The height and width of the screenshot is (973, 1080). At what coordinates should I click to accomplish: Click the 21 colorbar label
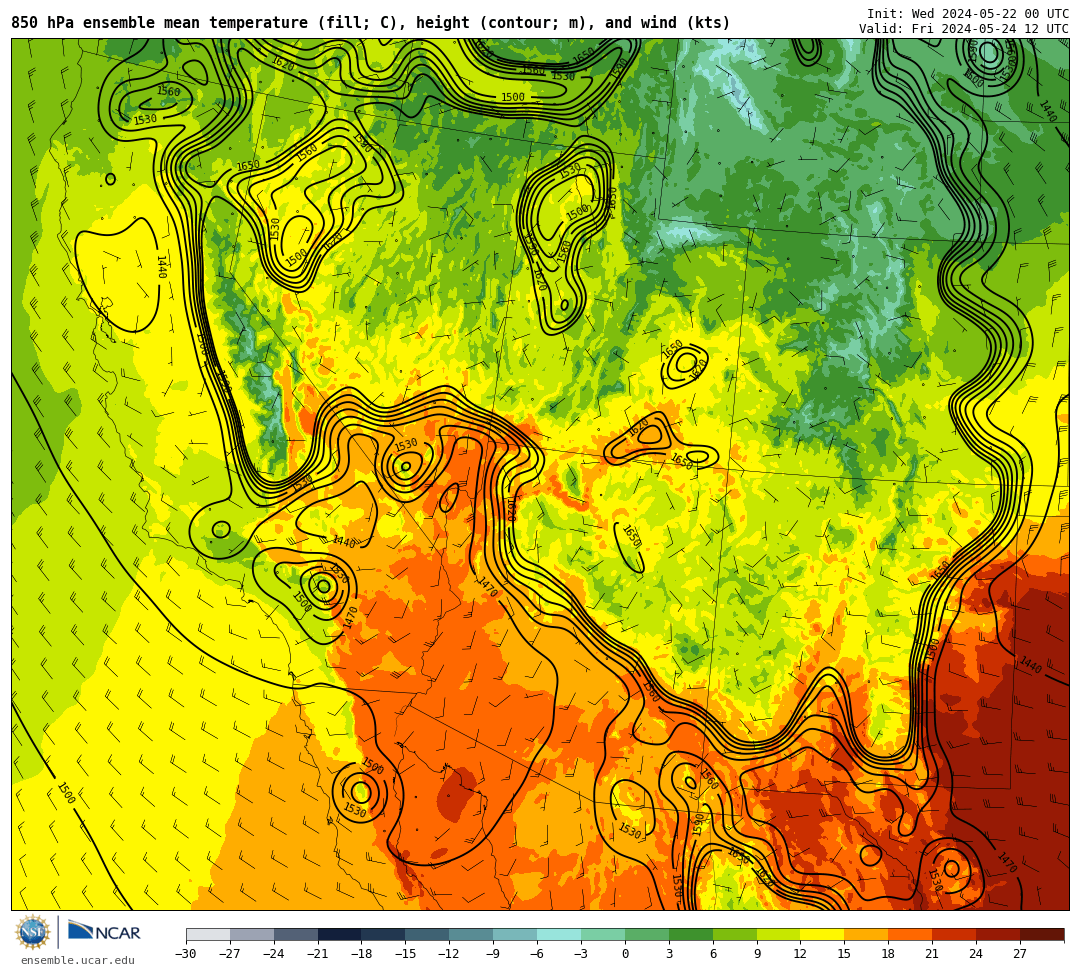point(933,954)
